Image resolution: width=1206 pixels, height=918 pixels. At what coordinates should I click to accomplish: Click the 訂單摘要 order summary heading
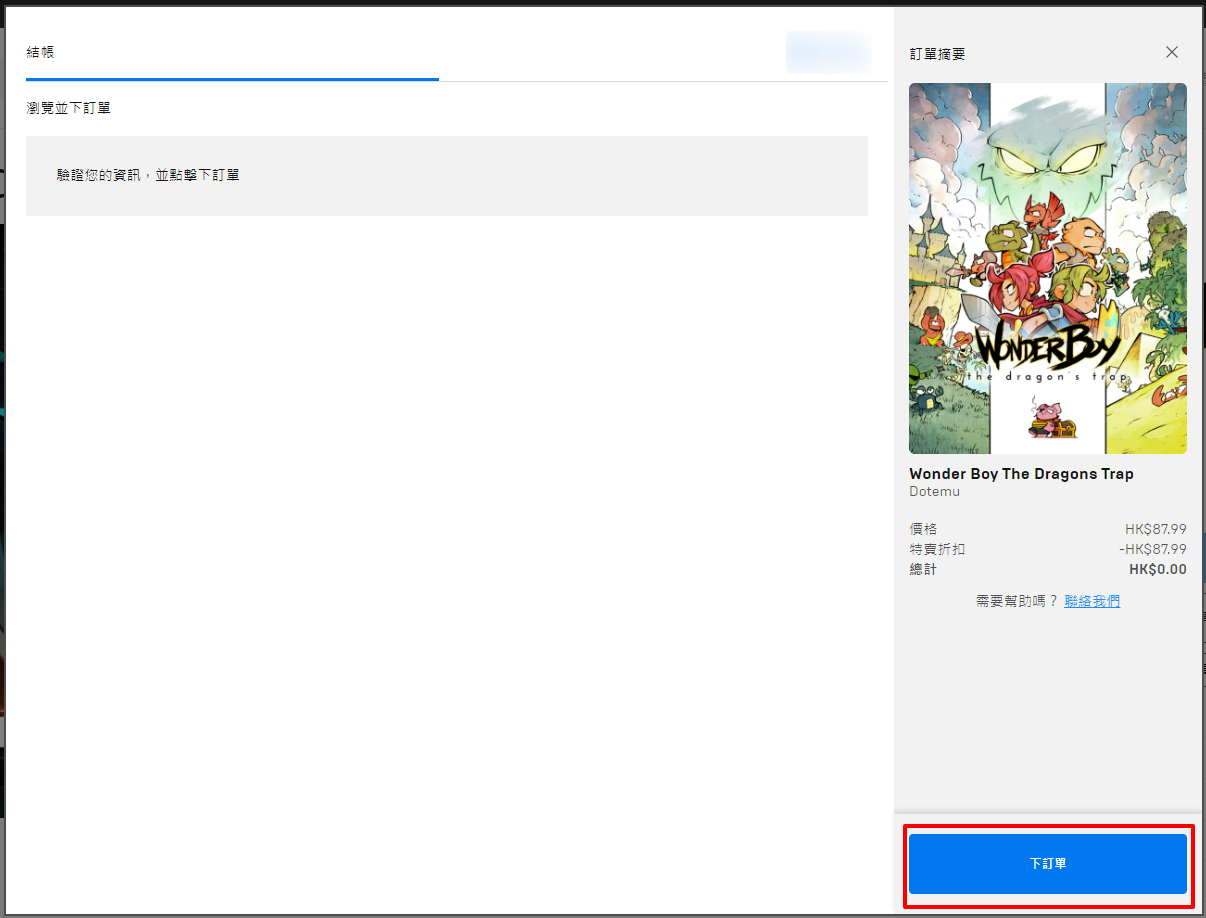(937, 54)
